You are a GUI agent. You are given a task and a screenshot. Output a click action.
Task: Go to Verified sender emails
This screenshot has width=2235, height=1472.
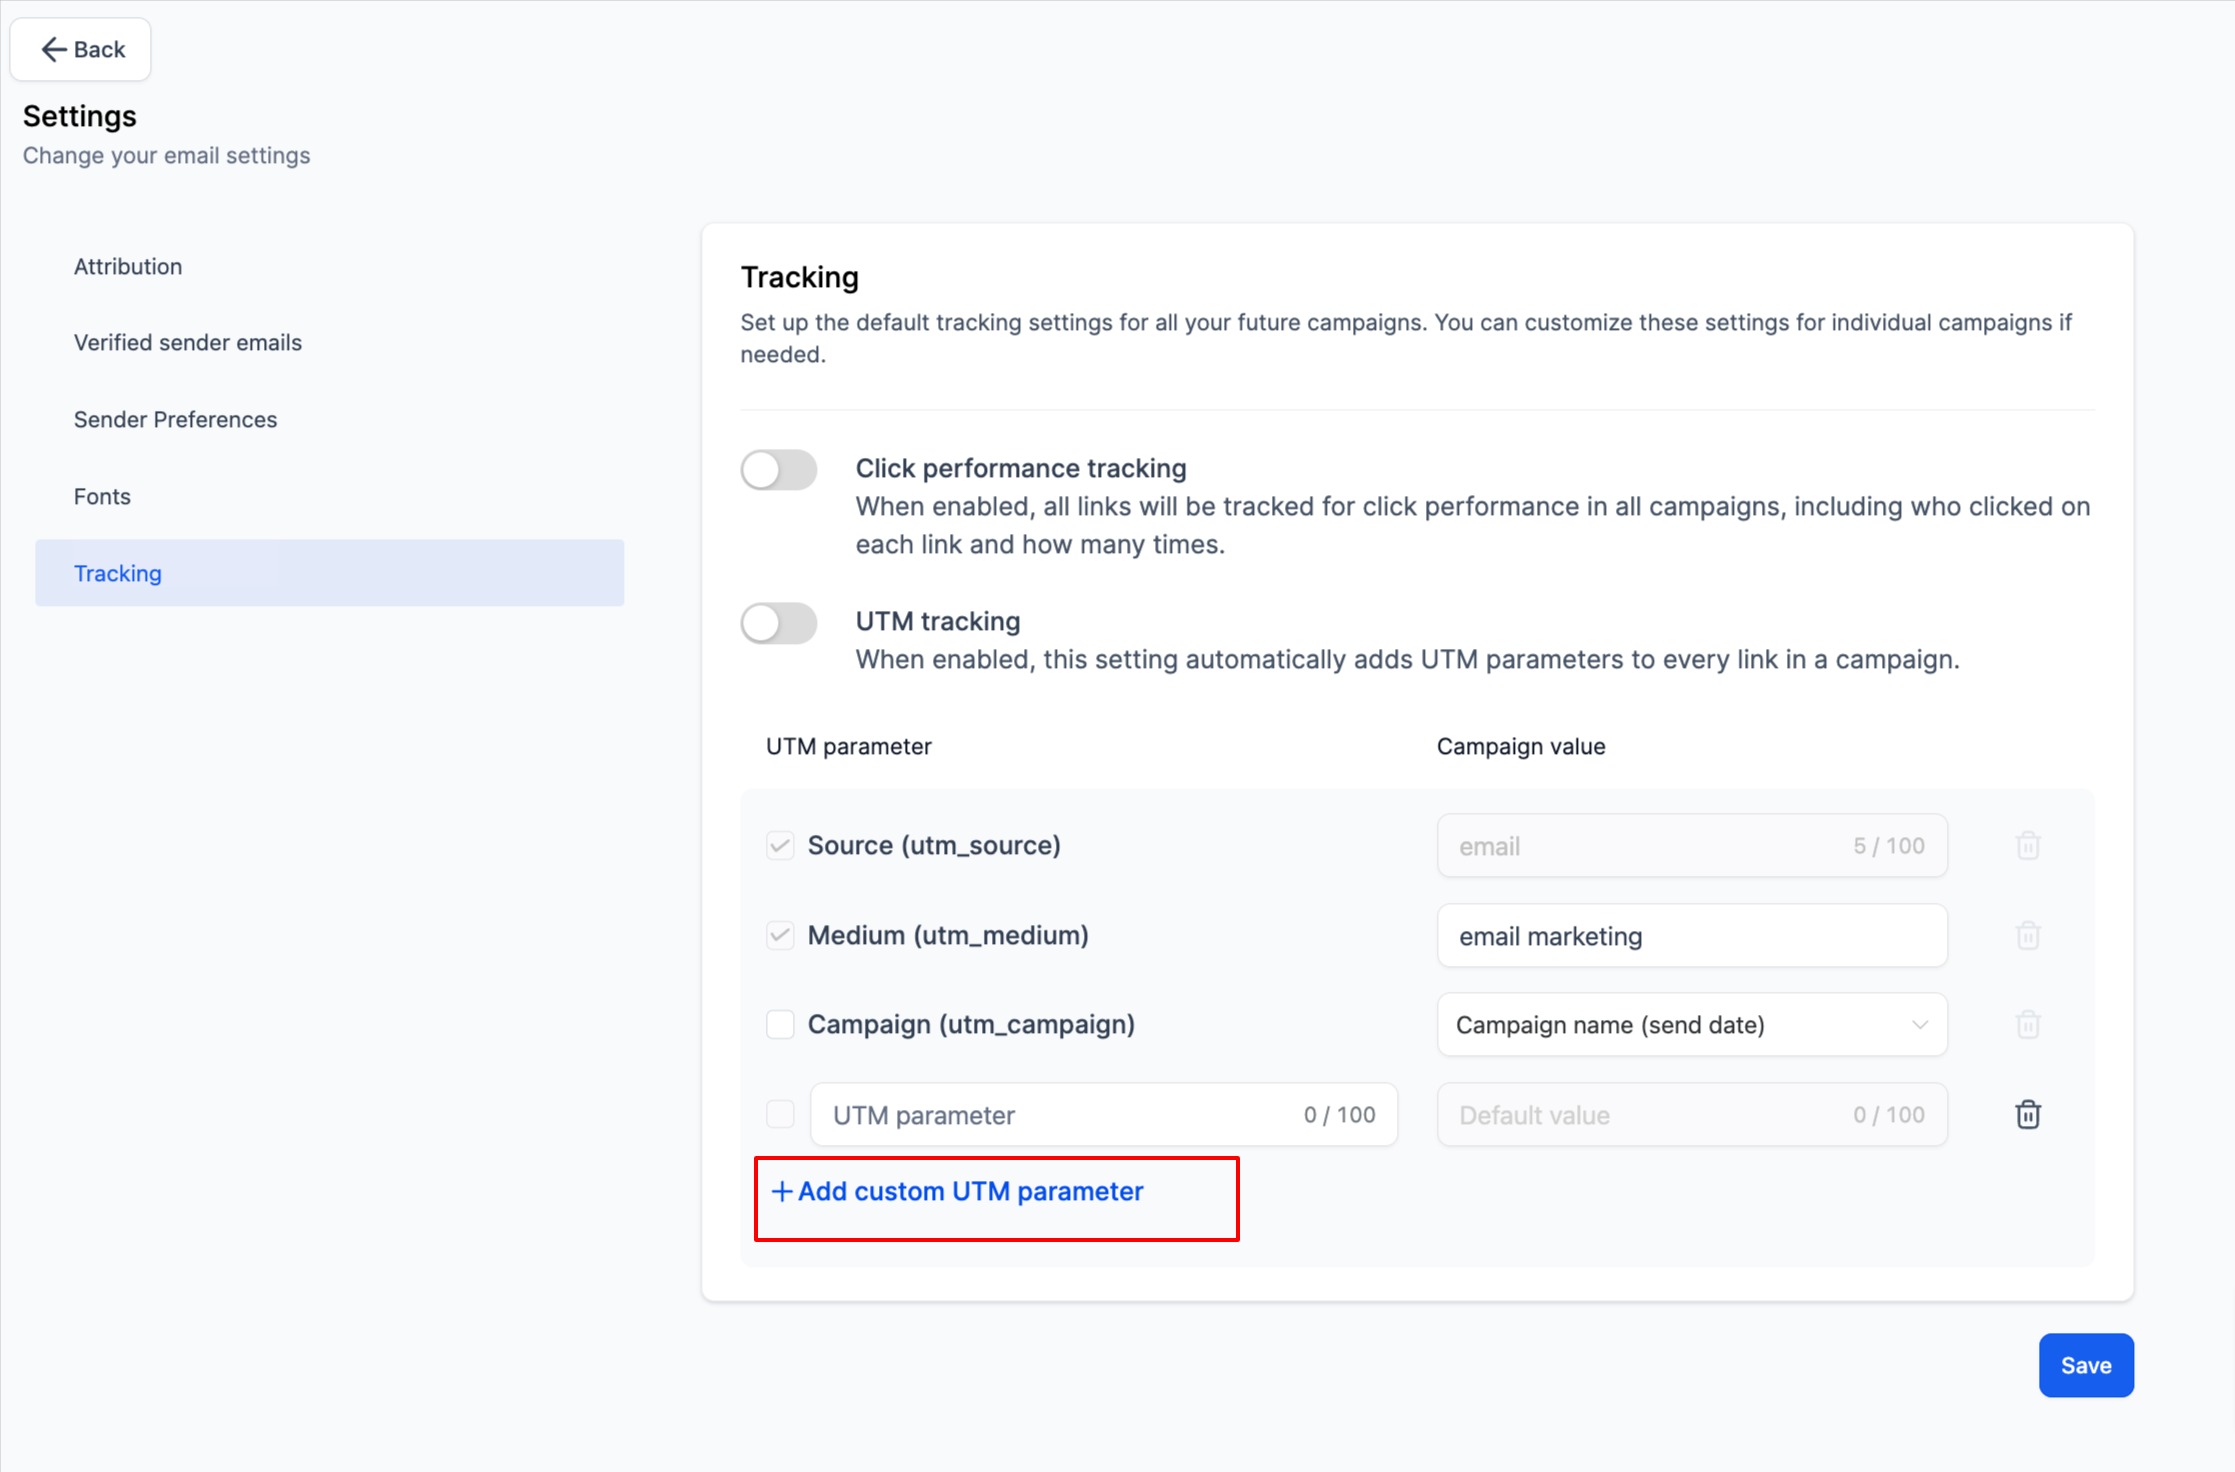pyautogui.click(x=188, y=342)
